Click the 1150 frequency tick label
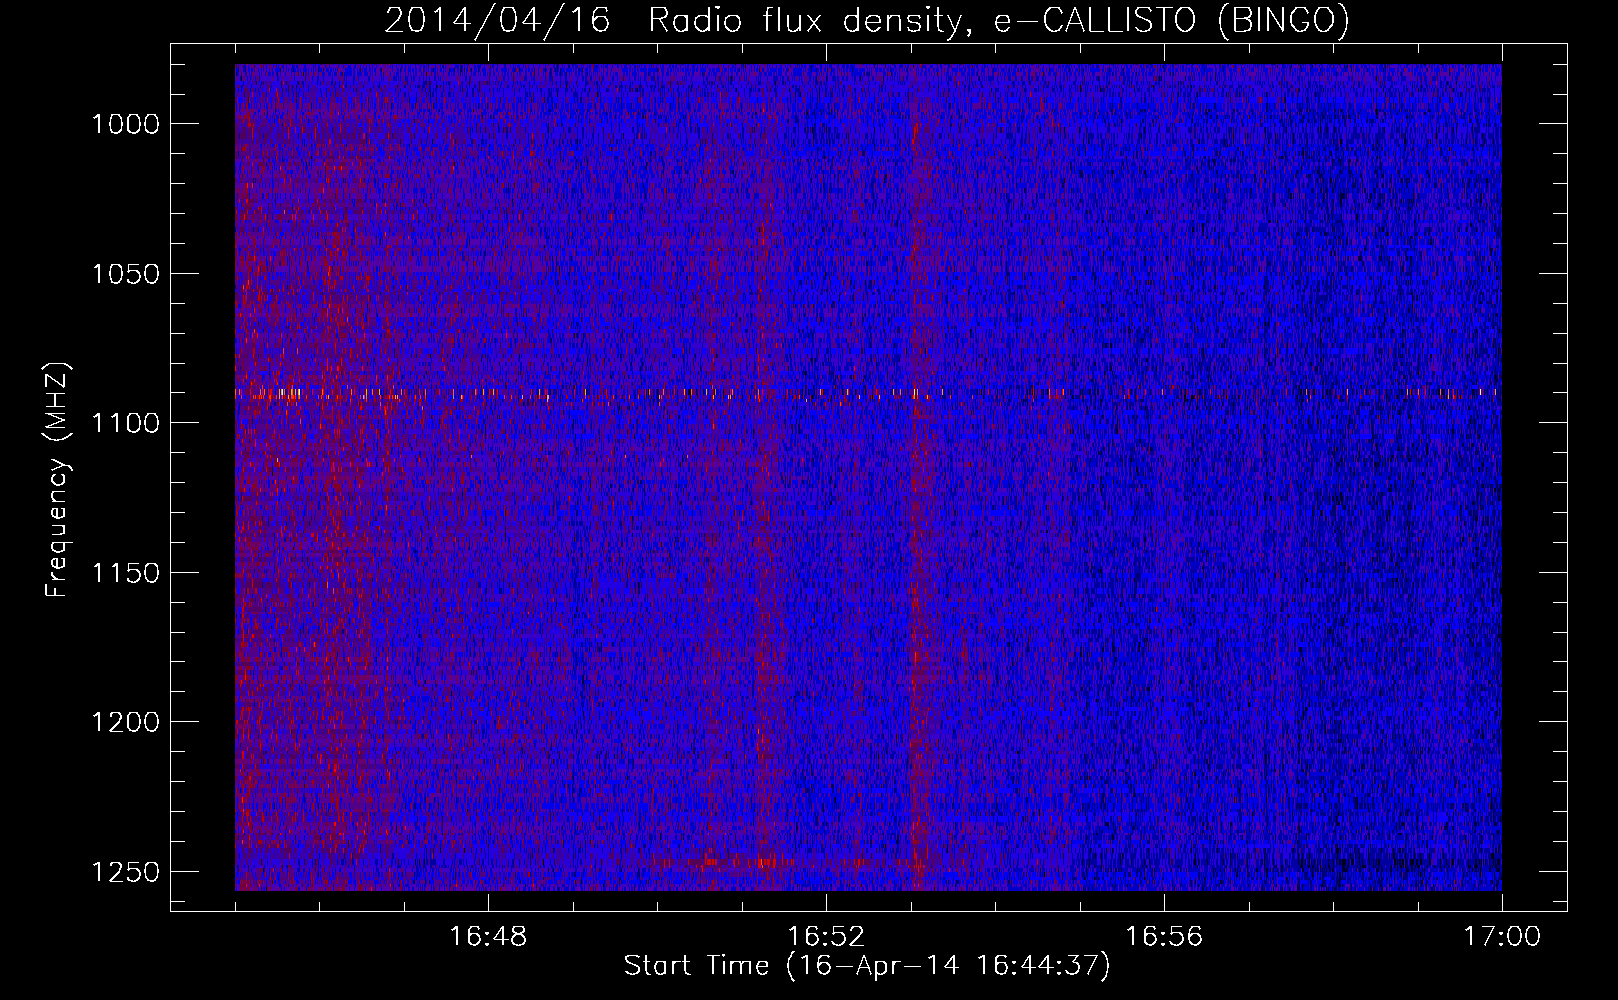The width and height of the screenshot is (1618, 1000). coord(125,573)
